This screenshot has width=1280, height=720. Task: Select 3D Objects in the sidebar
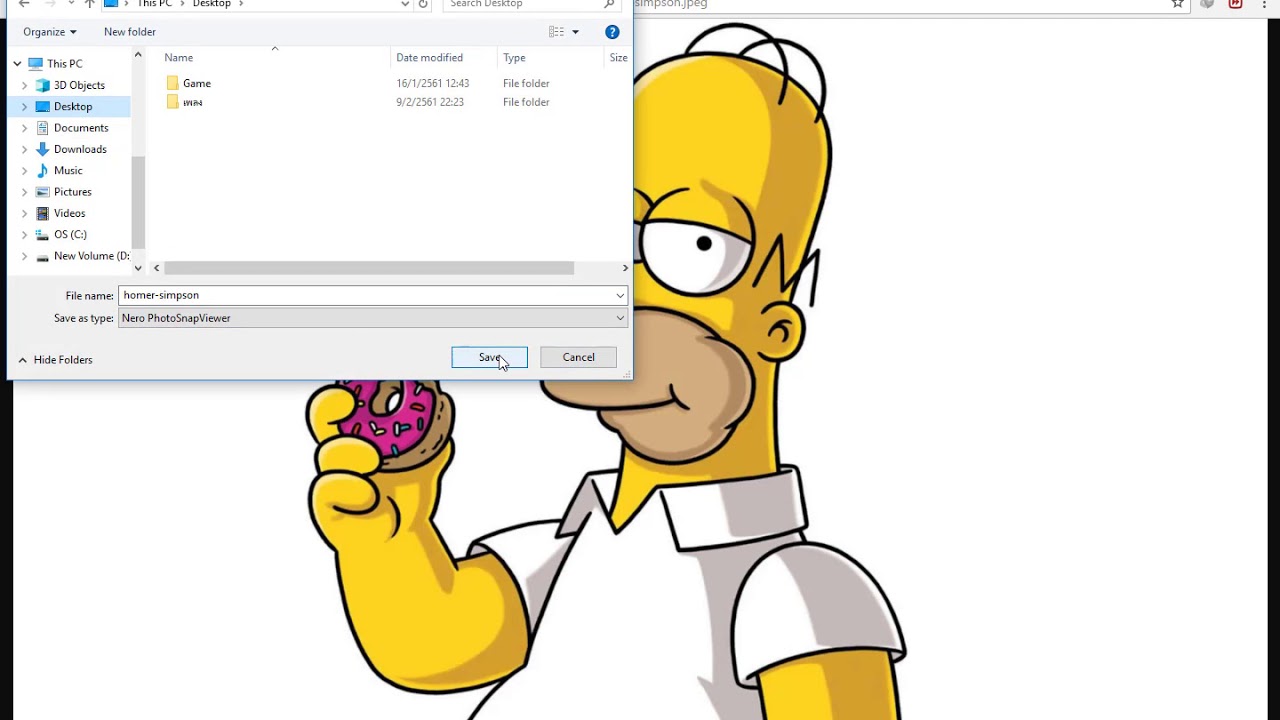(x=79, y=85)
